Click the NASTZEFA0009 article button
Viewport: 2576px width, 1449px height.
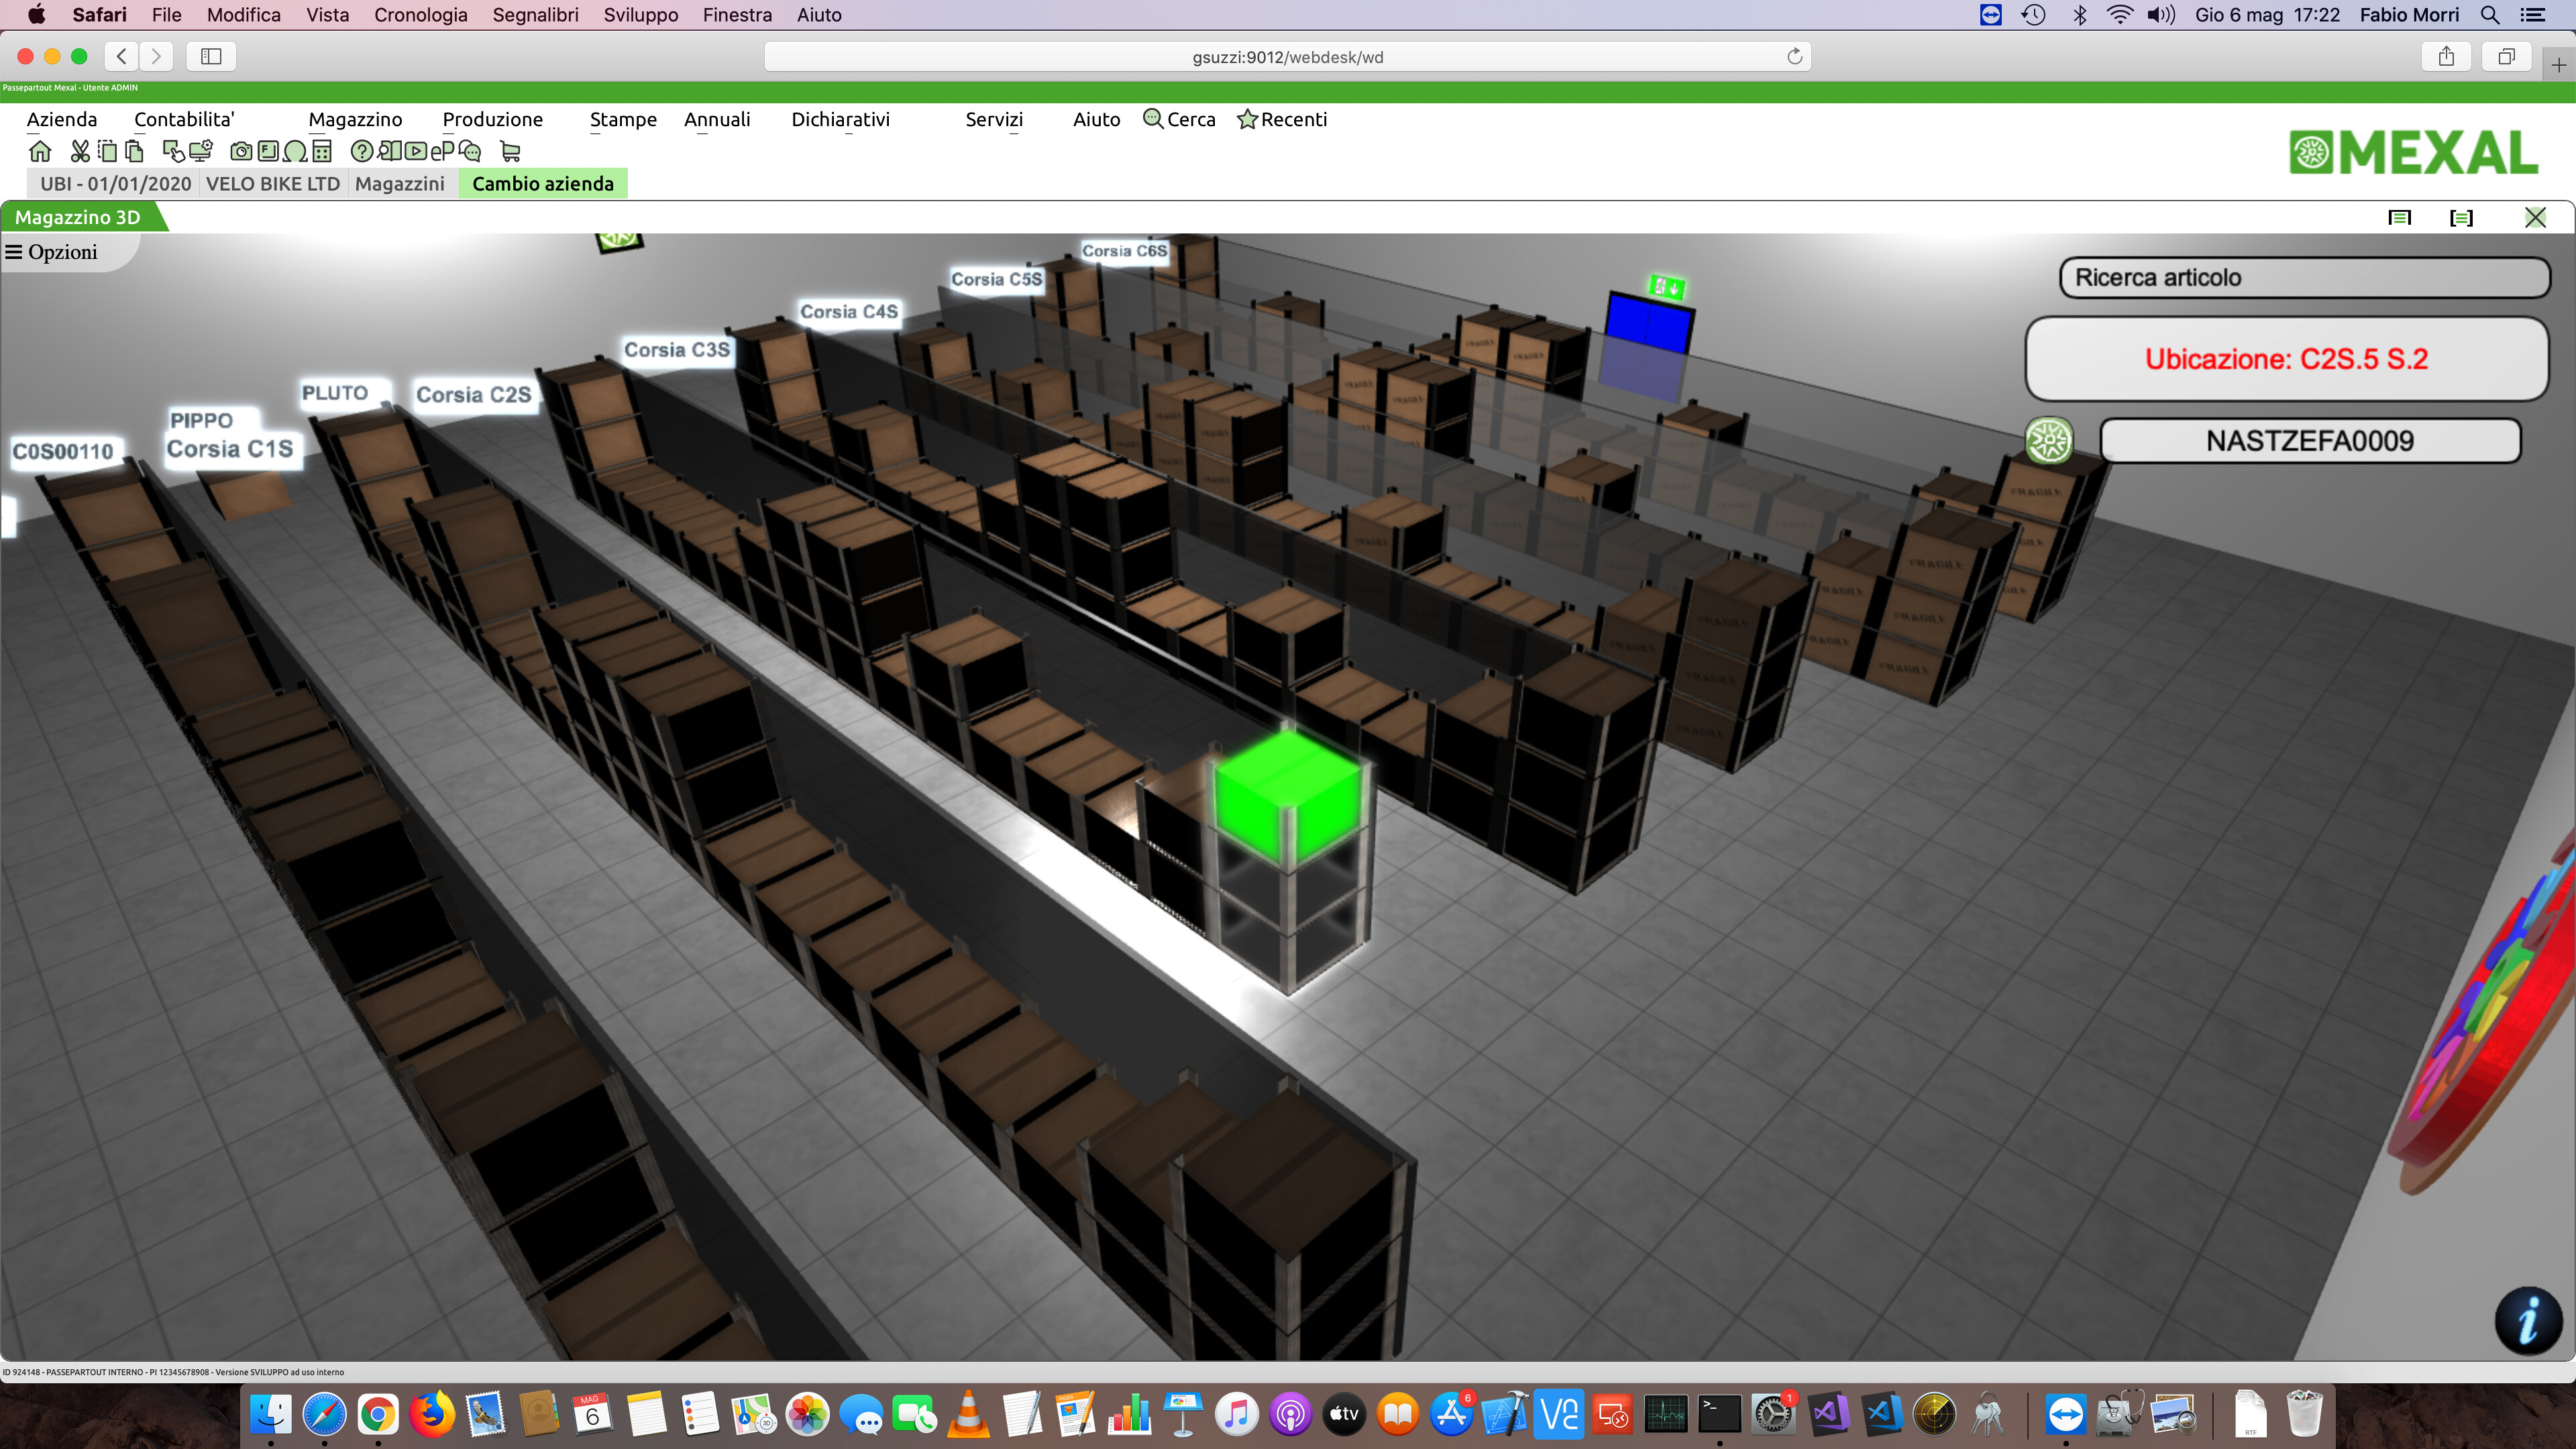(x=2309, y=441)
